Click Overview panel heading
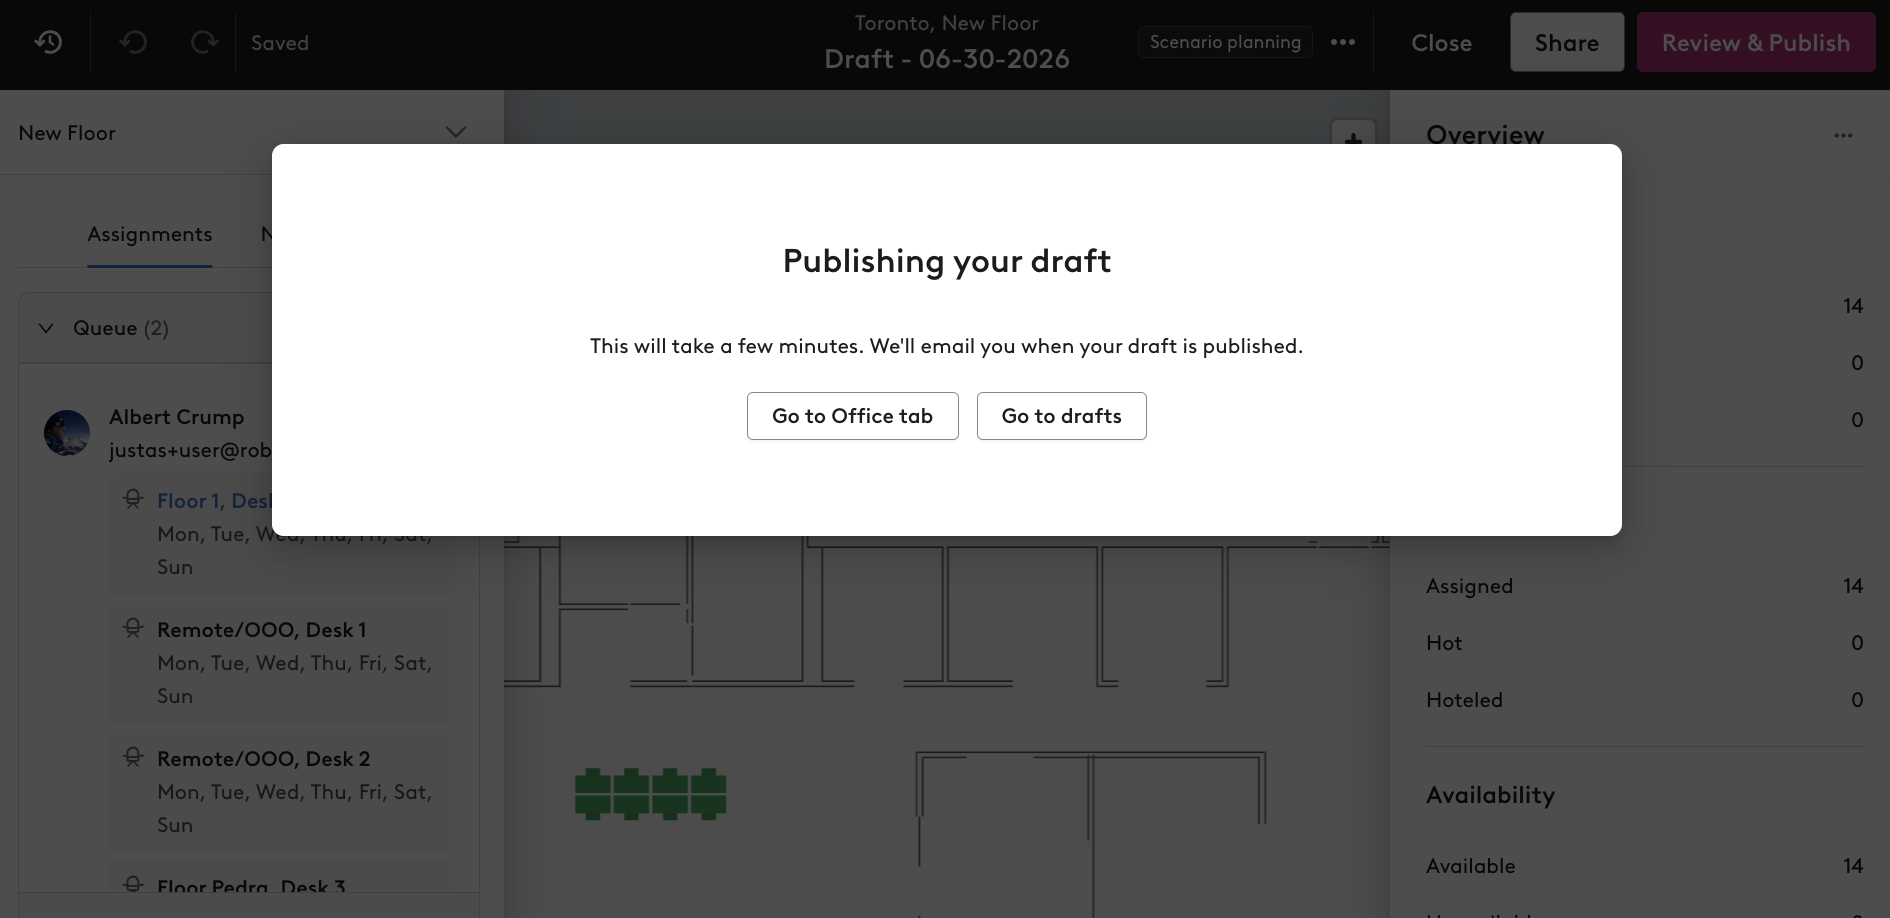This screenshot has height=918, width=1890. click(x=1485, y=135)
